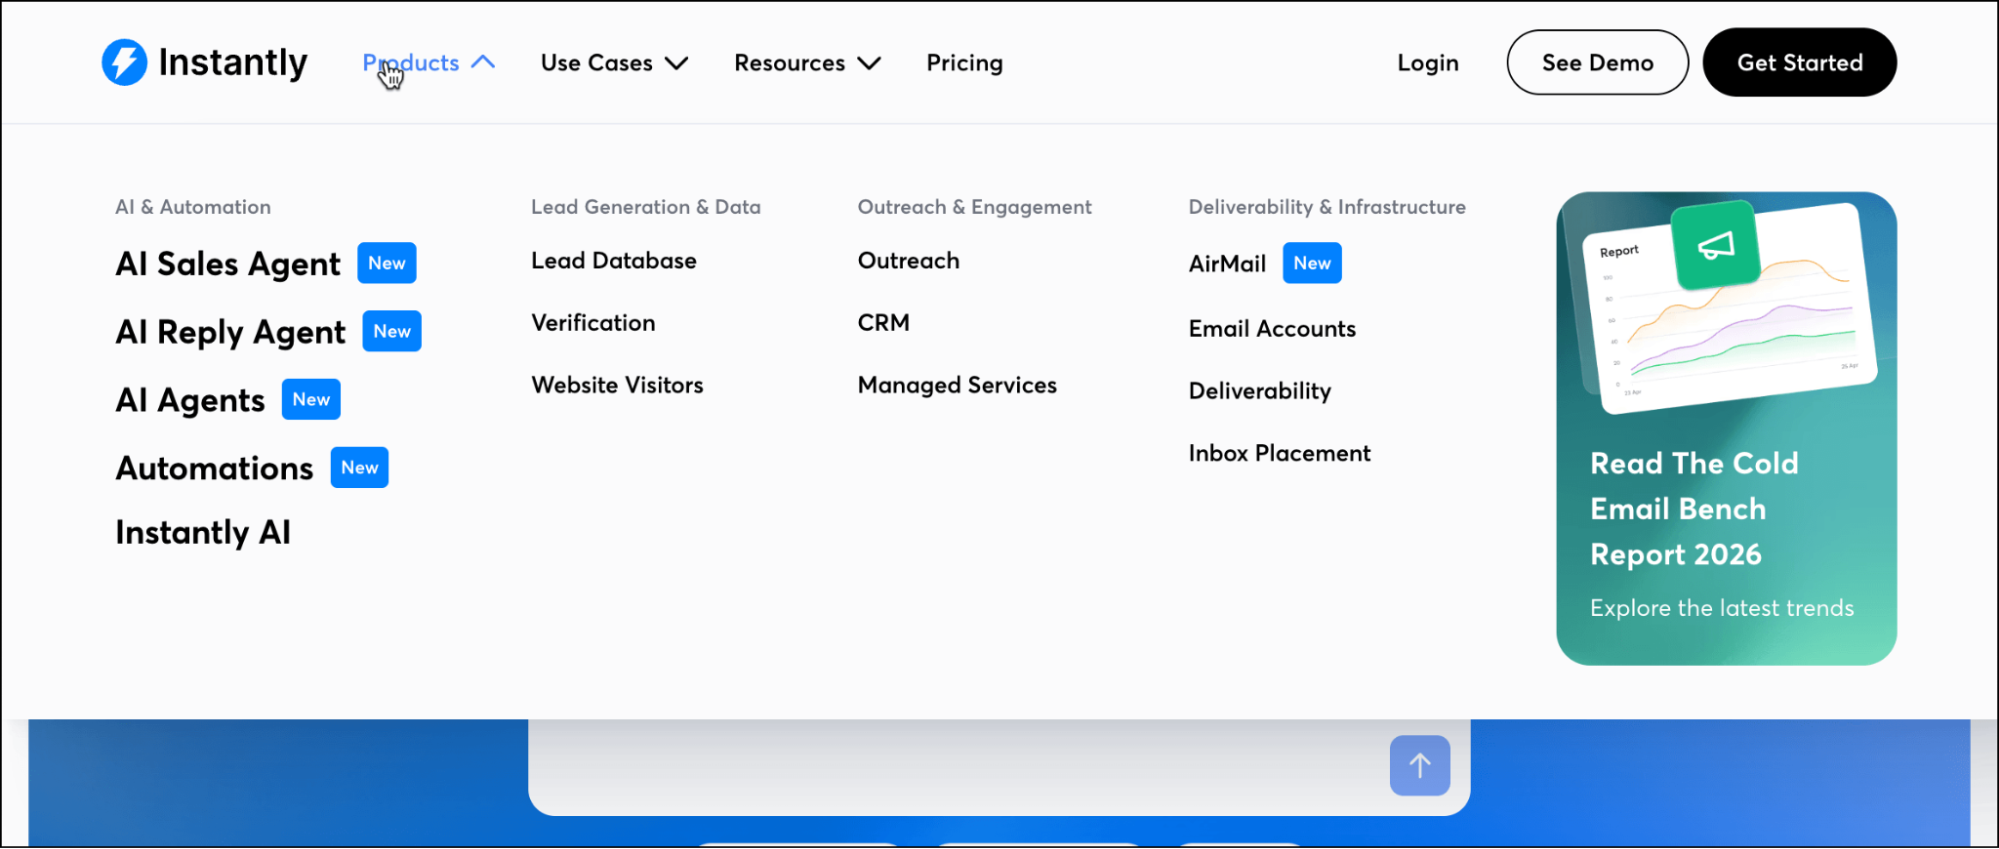1999x849 pixels.
Task: Select AI Agents from the menu
Action: coord(190,400)
